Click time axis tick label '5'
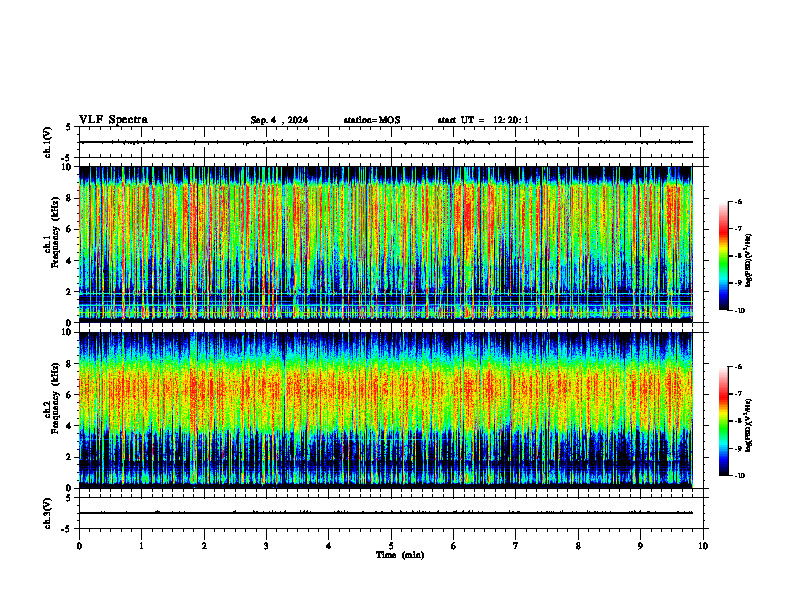The width and height of the screenshot is (792, 612). point(391,546)
